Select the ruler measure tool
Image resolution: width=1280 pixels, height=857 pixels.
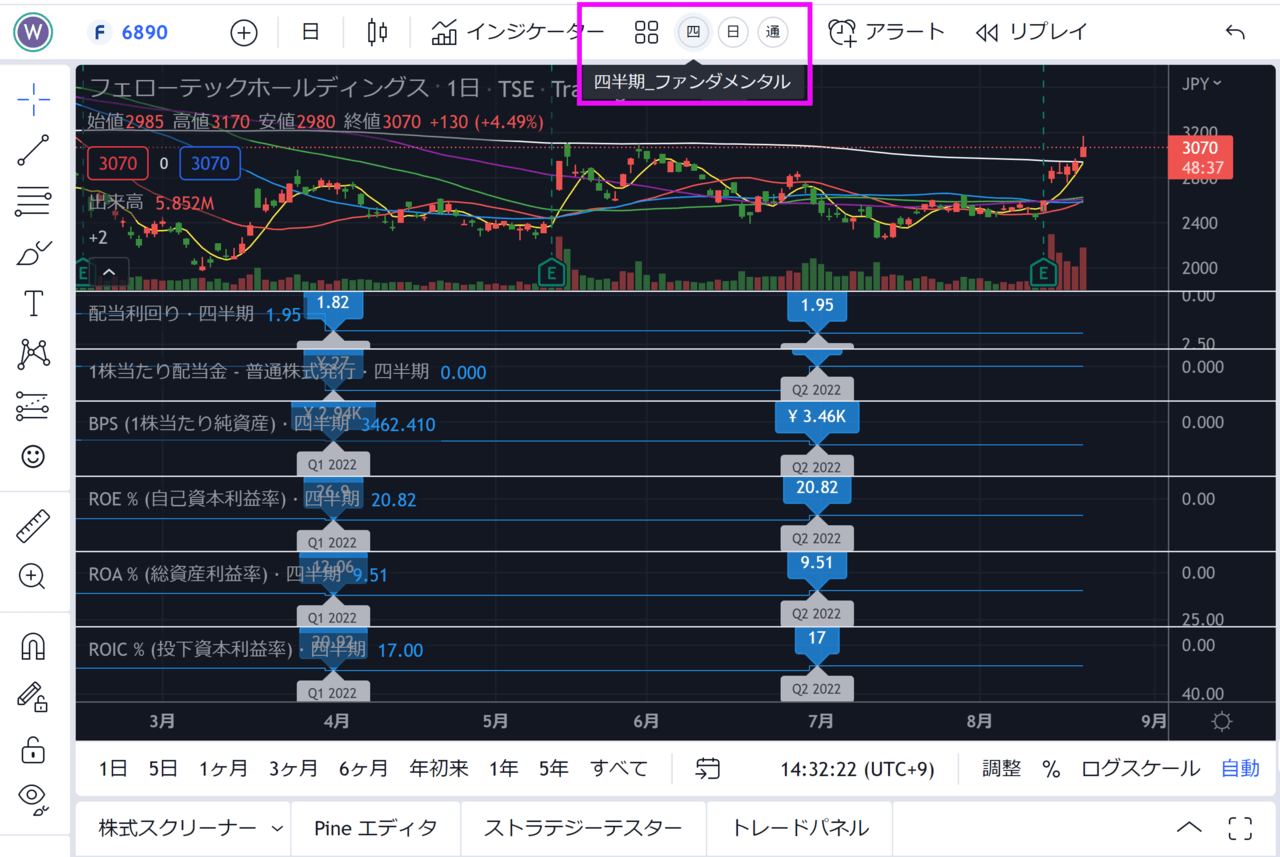[33, 526]
